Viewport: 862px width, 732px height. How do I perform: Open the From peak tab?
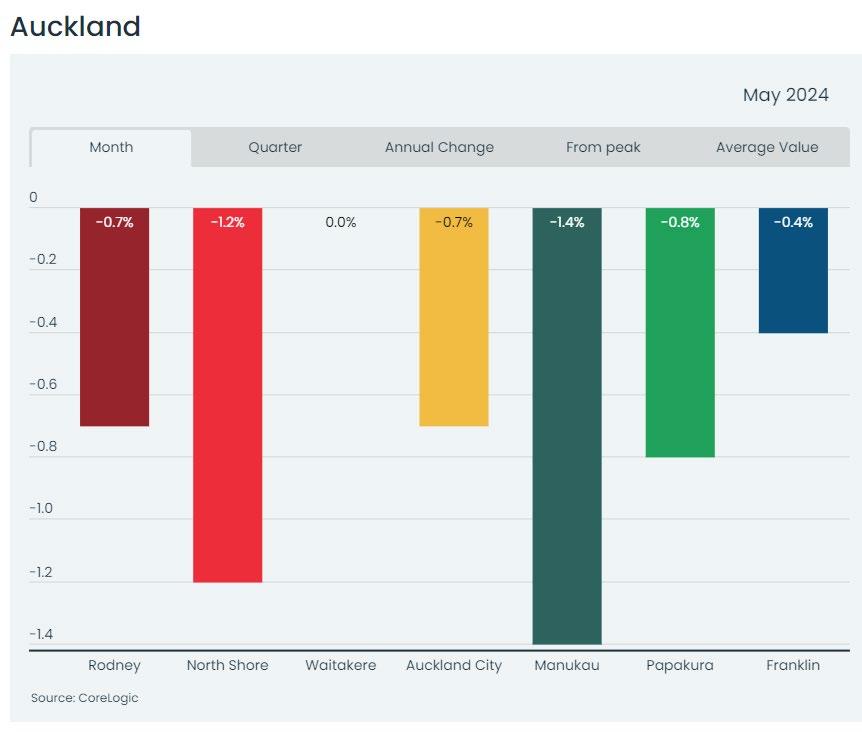(x=603, y=147)
